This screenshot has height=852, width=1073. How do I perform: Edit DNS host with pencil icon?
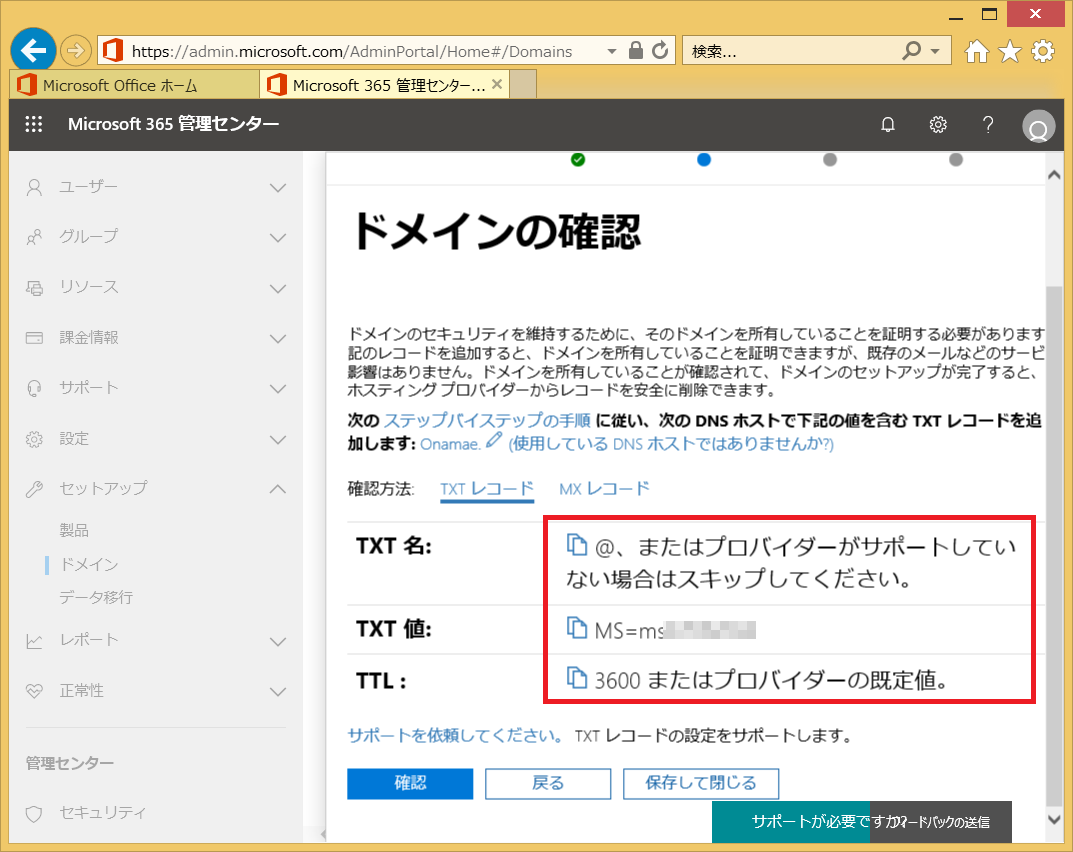(494, 440)
